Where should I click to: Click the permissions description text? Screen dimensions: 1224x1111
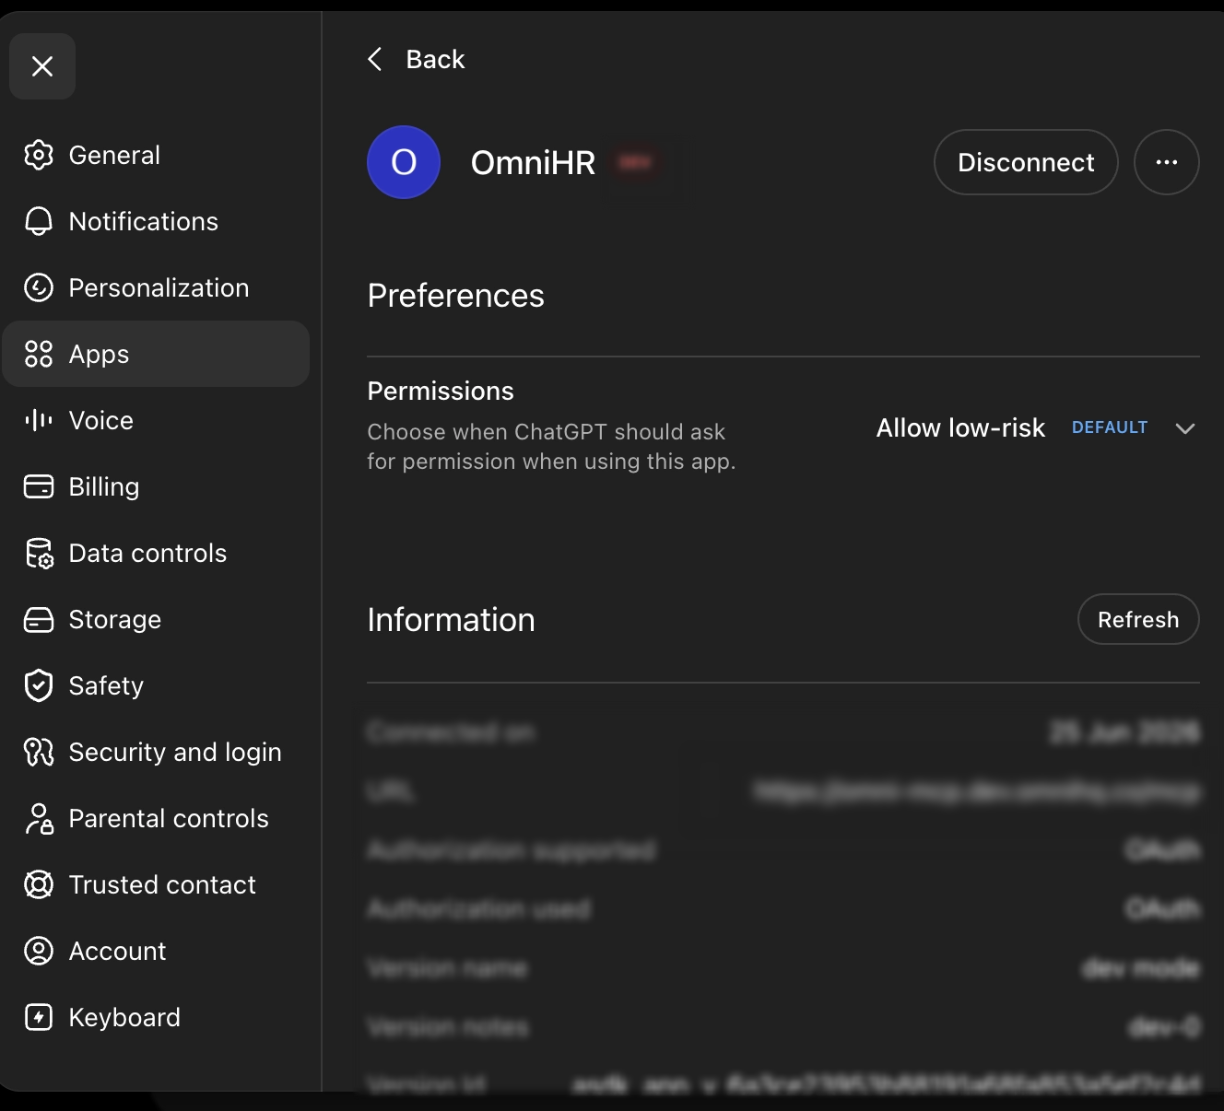click(551, 447)
